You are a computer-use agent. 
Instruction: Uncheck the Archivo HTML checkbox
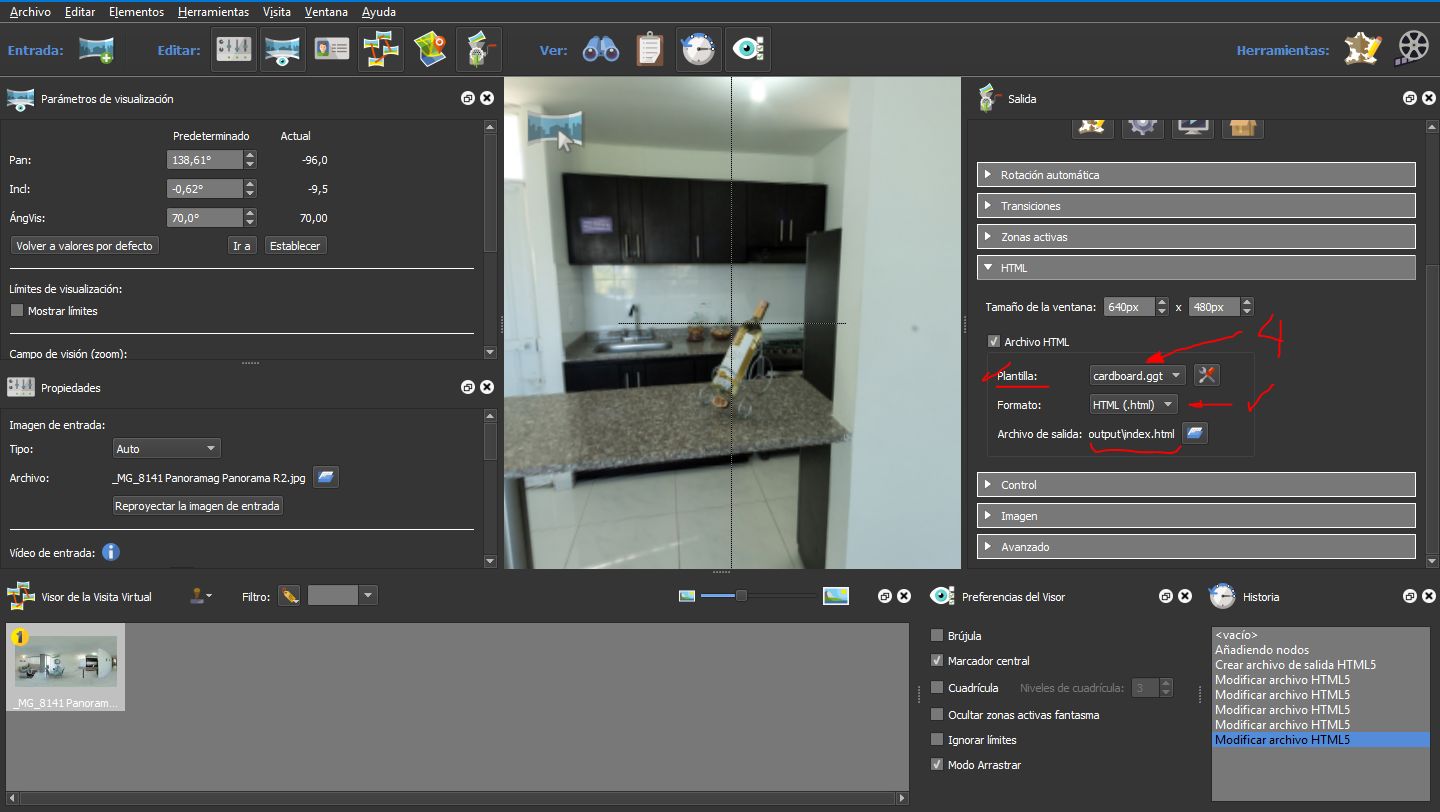[993, 341]
